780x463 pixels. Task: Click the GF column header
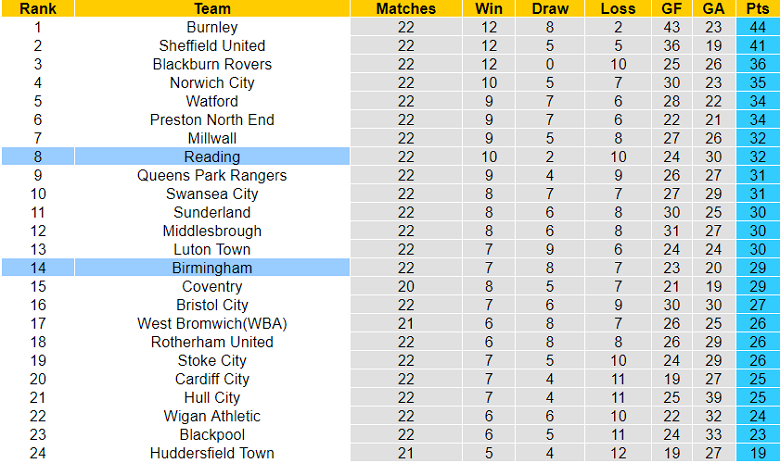coord(671,9)
